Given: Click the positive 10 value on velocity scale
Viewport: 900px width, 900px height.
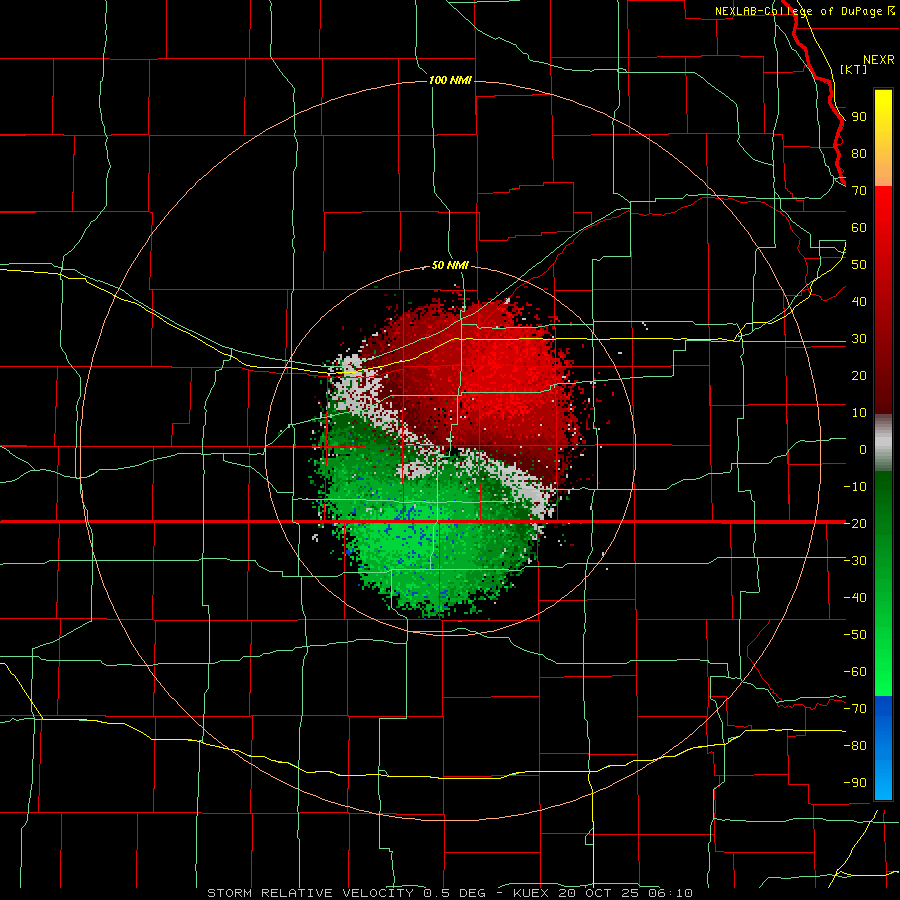Looking at the screenshot, I should pos(859,413).
